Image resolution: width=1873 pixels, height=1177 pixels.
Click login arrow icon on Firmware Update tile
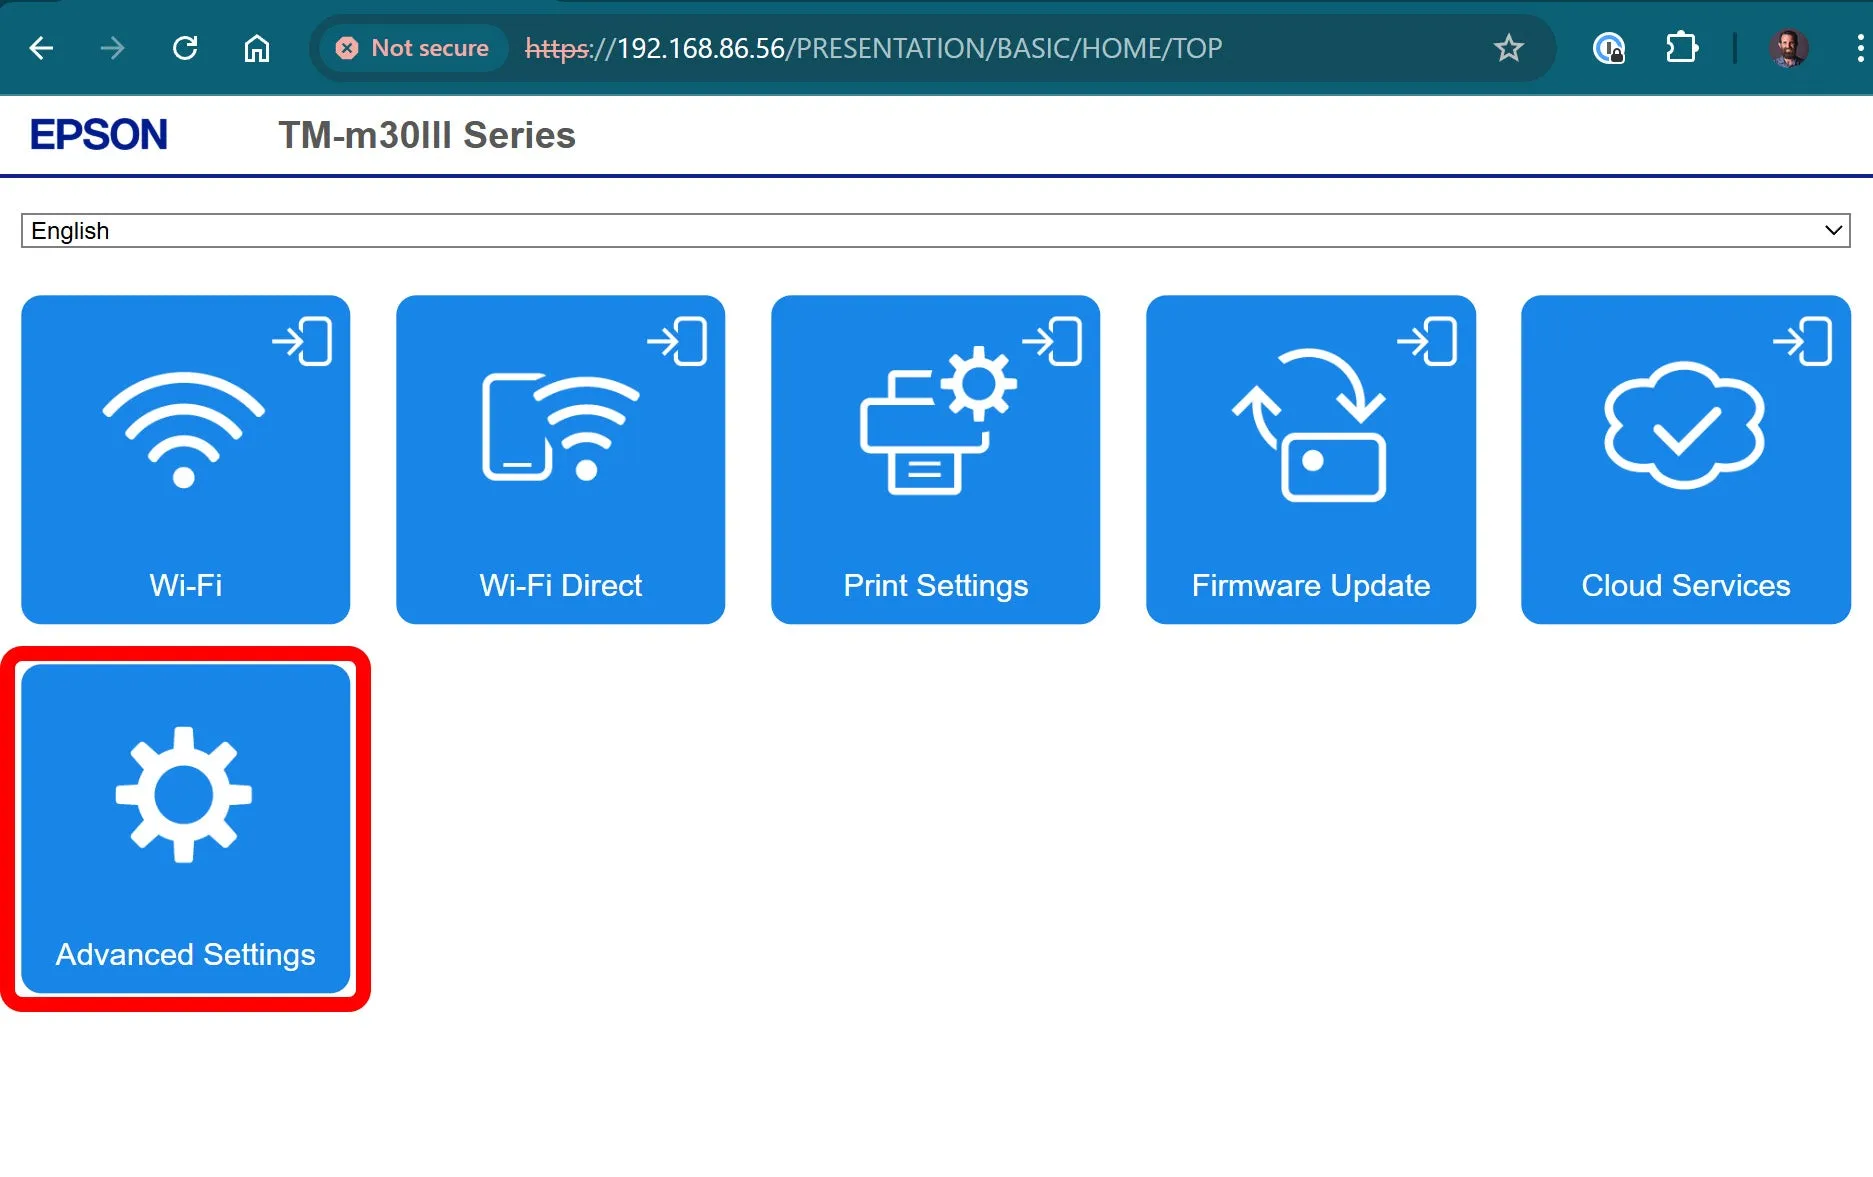point(1427,342)
